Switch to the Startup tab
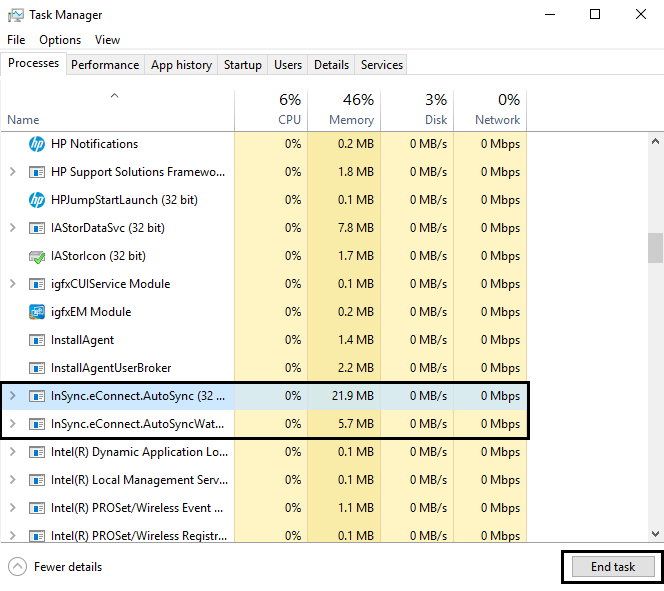Viewport: 664px width, 591px height. coord(243,65)
